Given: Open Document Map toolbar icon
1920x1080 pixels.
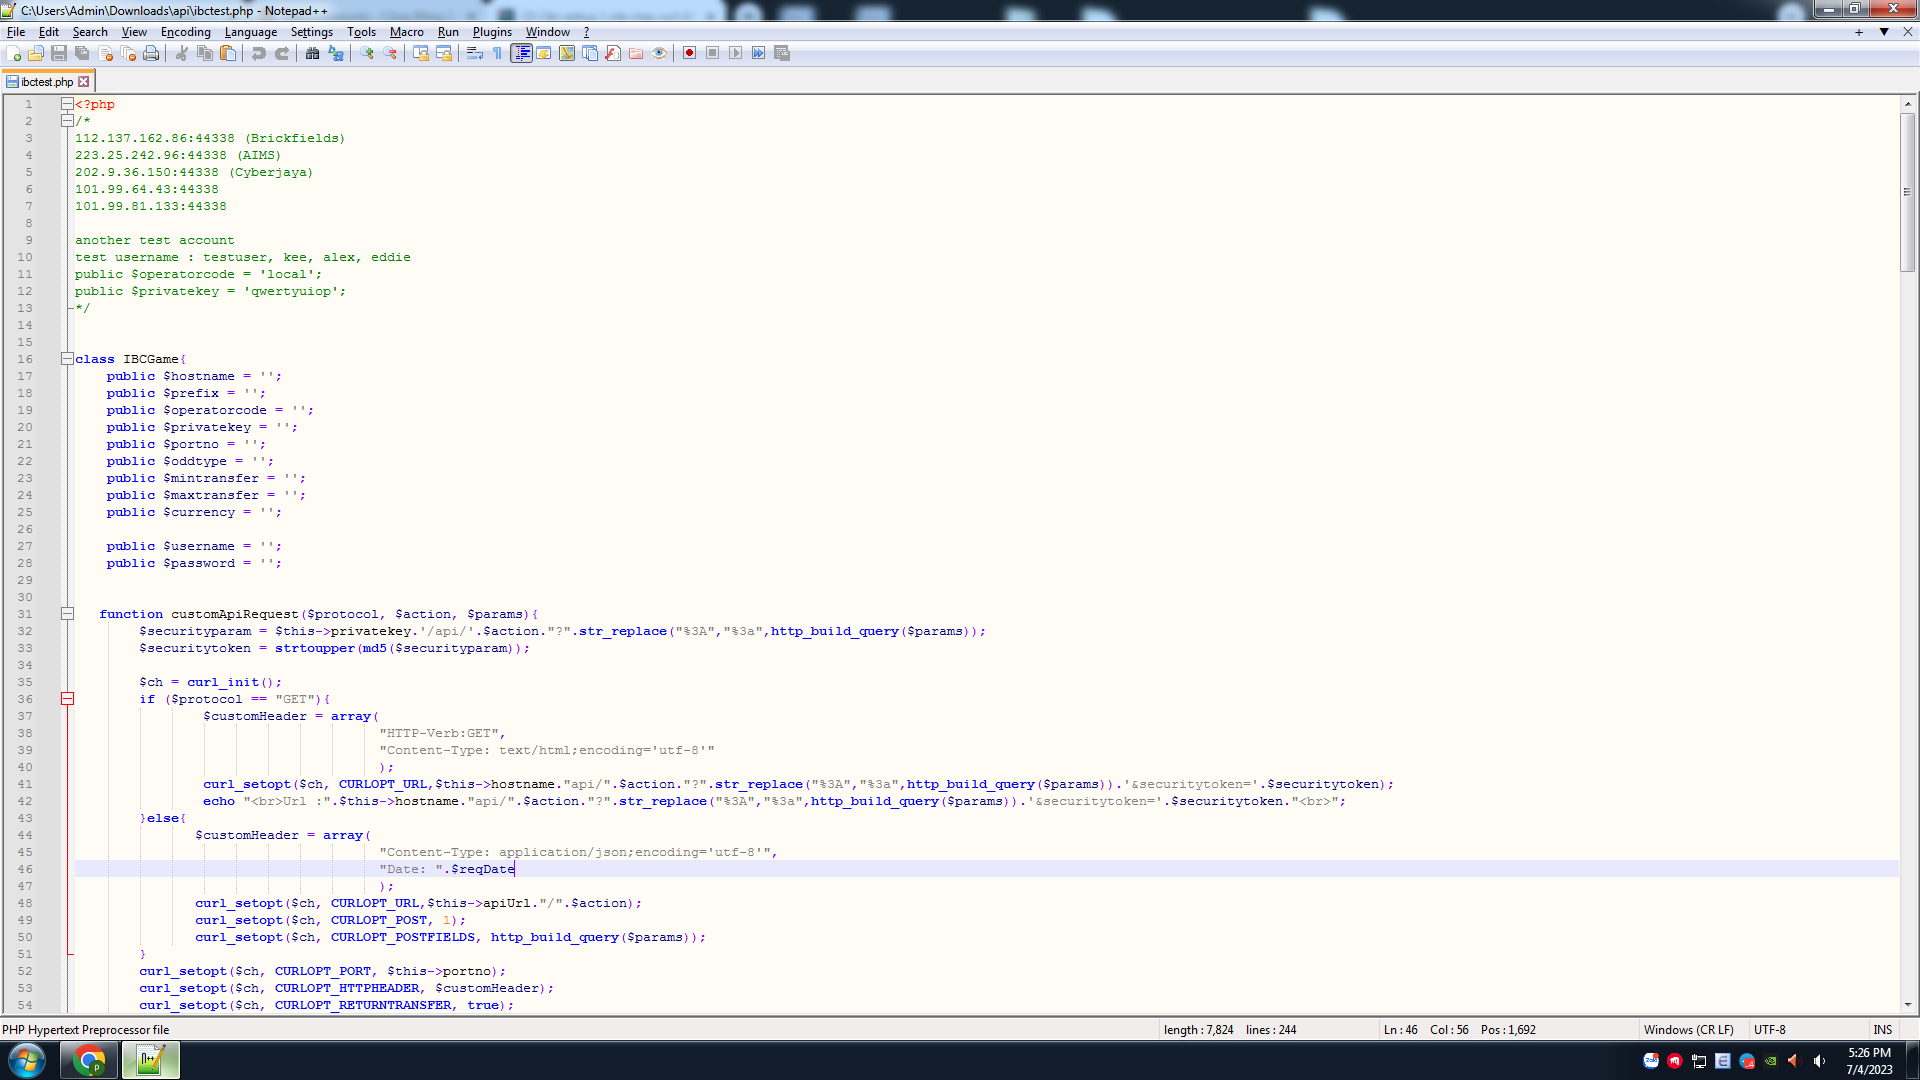Looking at the screenshot, I should [567, 53].
